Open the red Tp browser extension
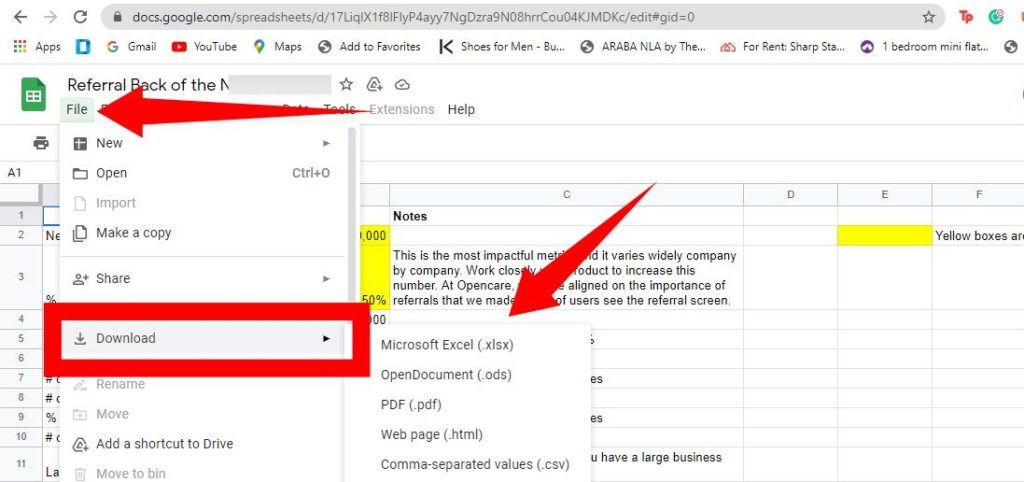The width and height of the screenshot is (1024, 482). click(966, 18)
